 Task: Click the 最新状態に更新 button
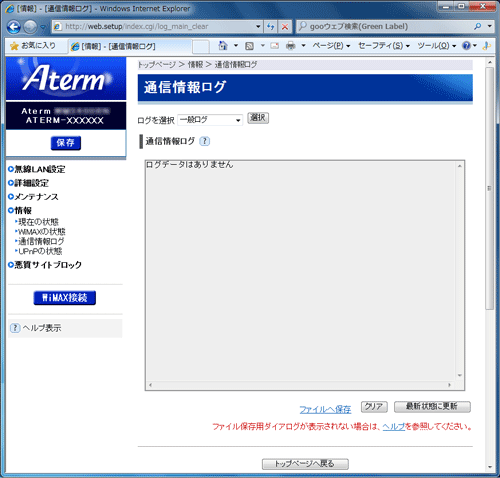(x=432, y=407)
